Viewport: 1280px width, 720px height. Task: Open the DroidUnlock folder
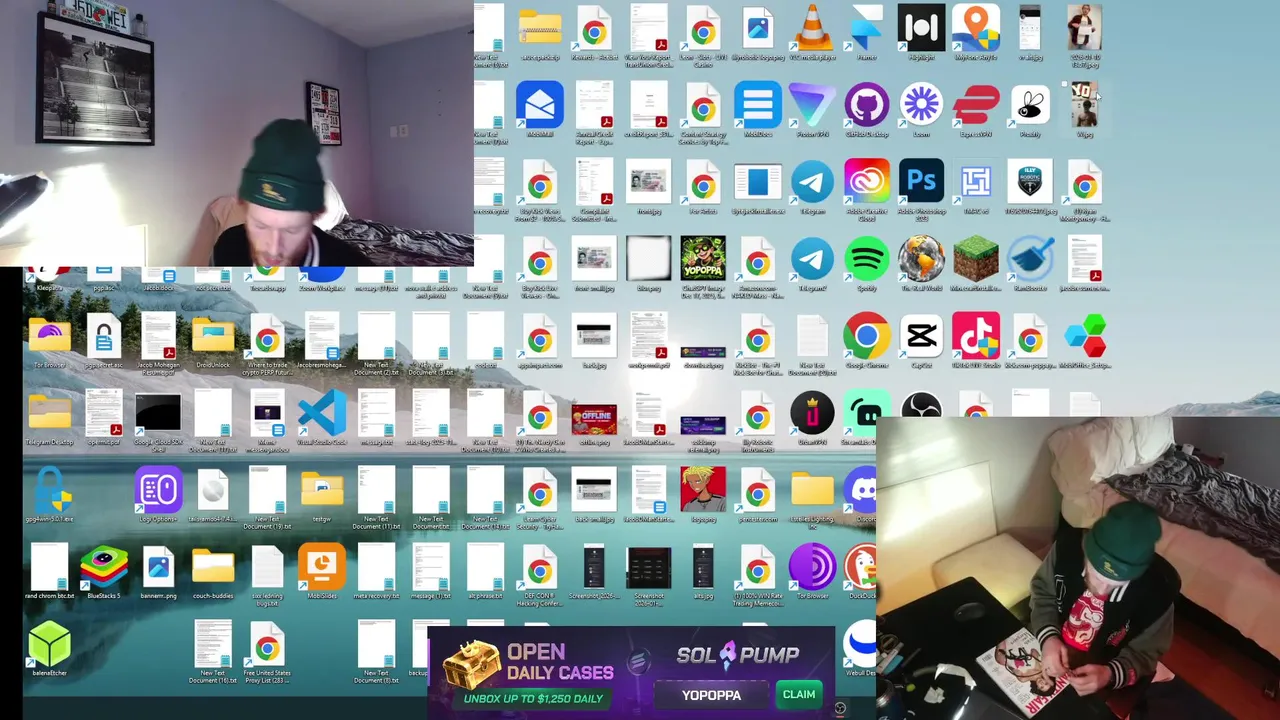(213, 337)
